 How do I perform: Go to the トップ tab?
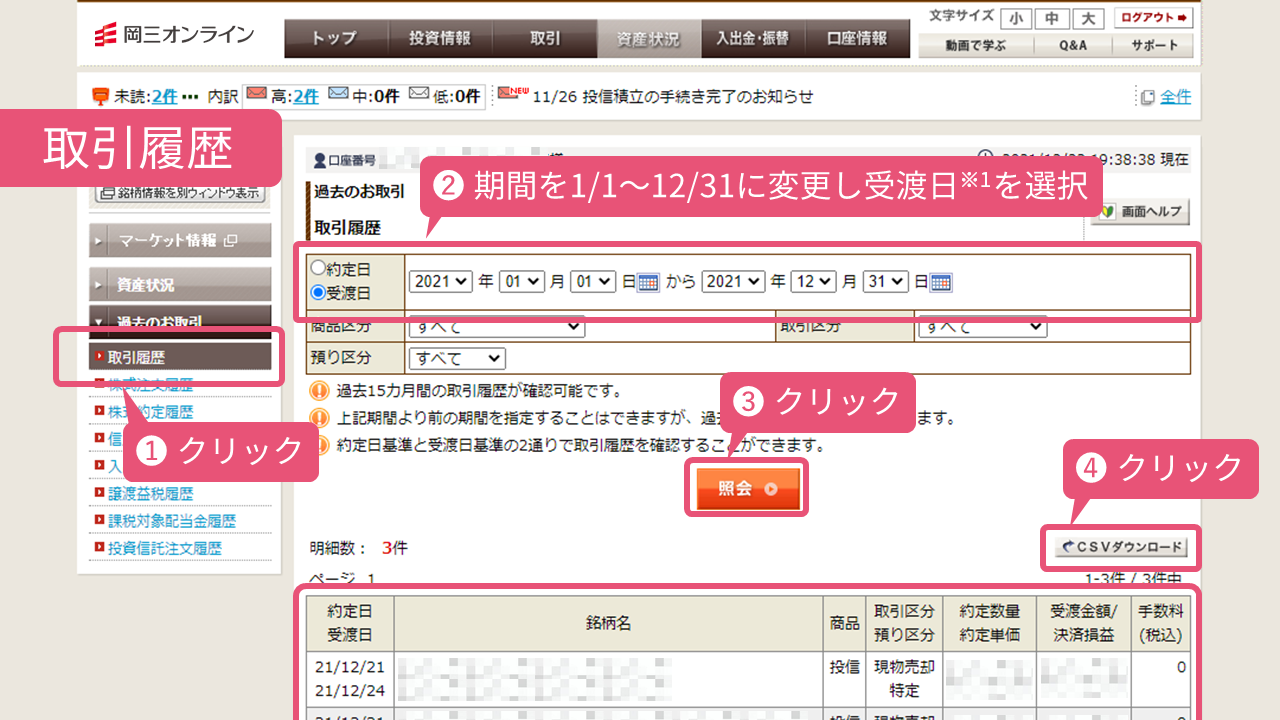click(335, 39)
